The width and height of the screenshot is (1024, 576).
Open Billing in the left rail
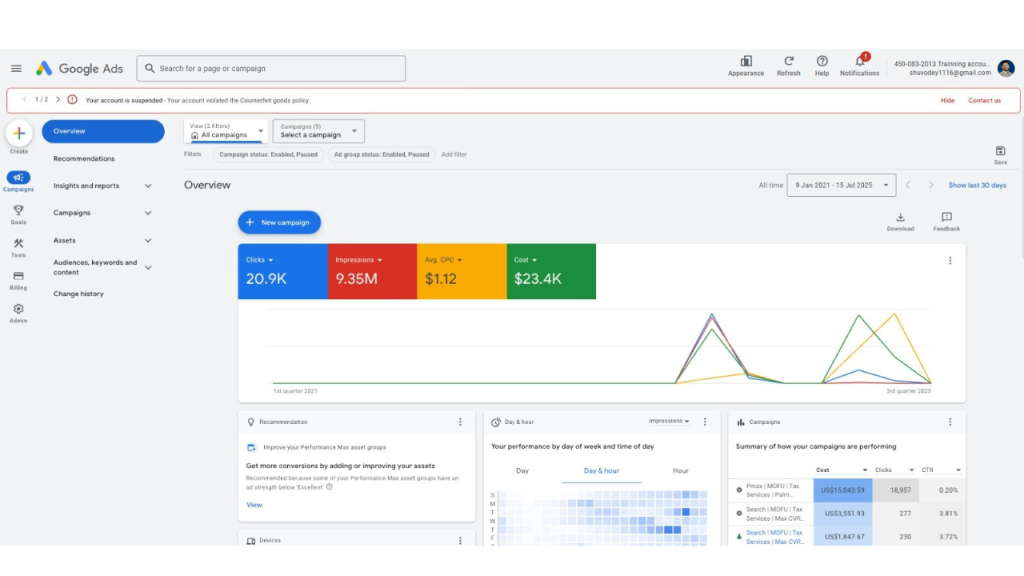point(18,280)
